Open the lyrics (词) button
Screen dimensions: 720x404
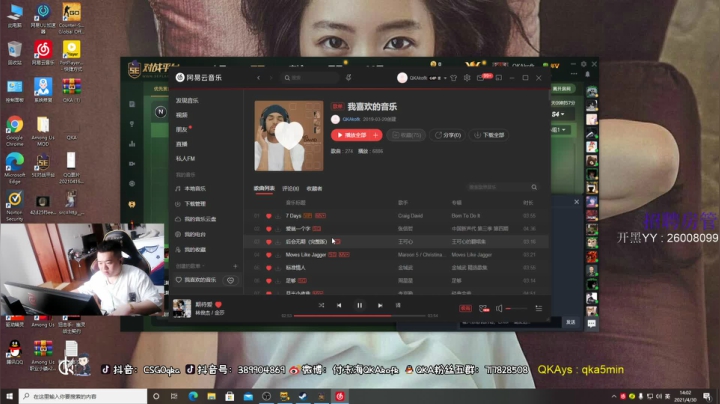tap(398, 305)
